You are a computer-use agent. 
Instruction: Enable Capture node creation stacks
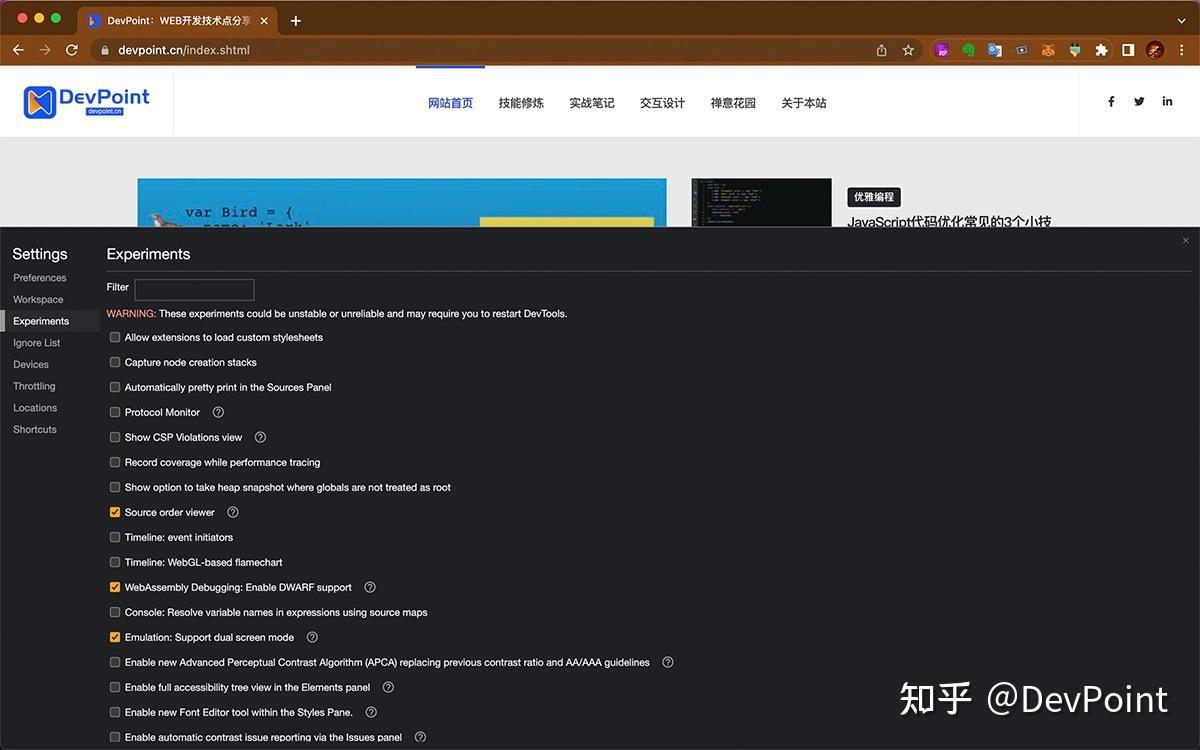click(115, 362)
